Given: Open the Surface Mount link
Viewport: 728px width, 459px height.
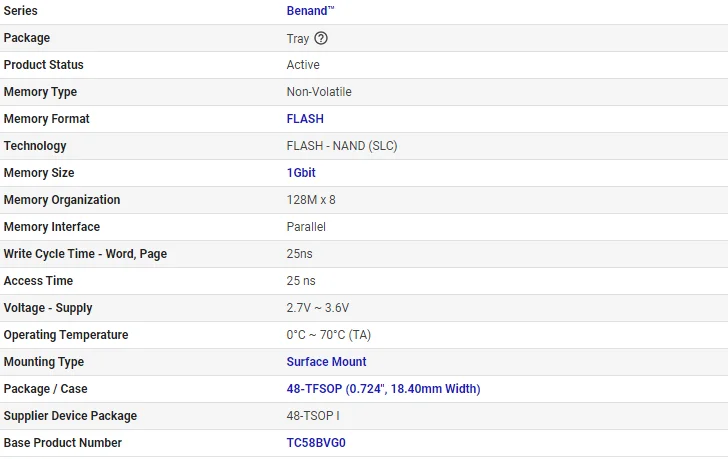Looking at the screenshot, I should click(x=326, y=362).
